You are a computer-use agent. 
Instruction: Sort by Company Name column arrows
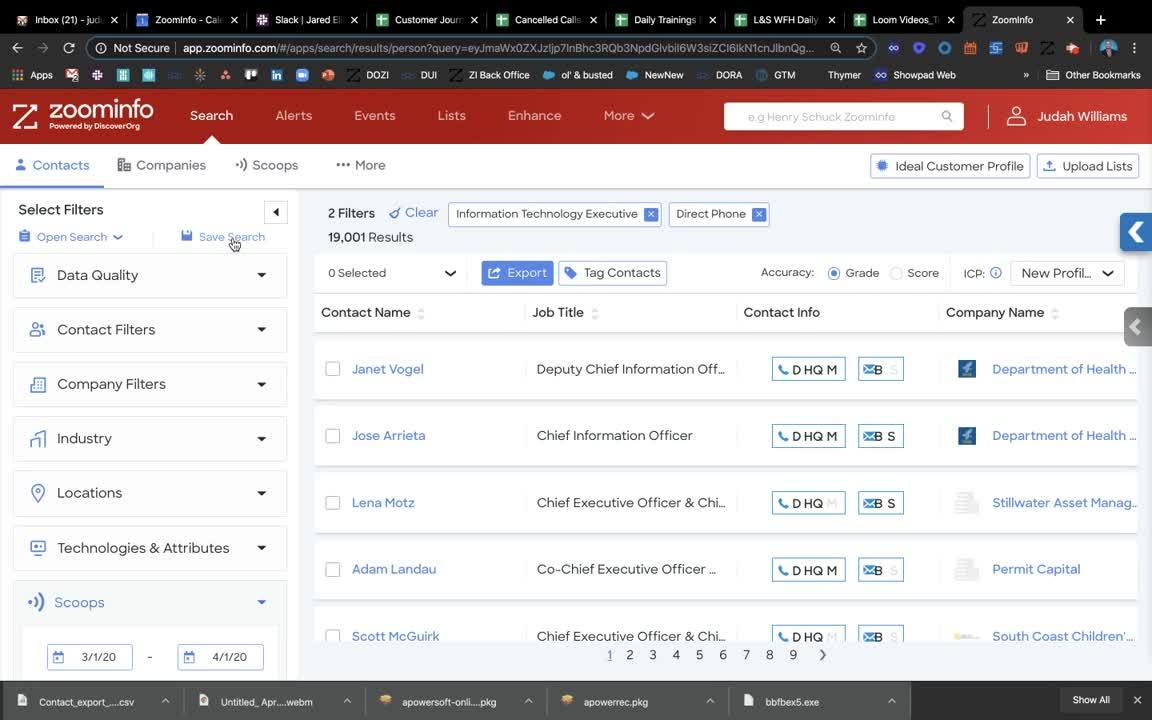coord(1055,313)
